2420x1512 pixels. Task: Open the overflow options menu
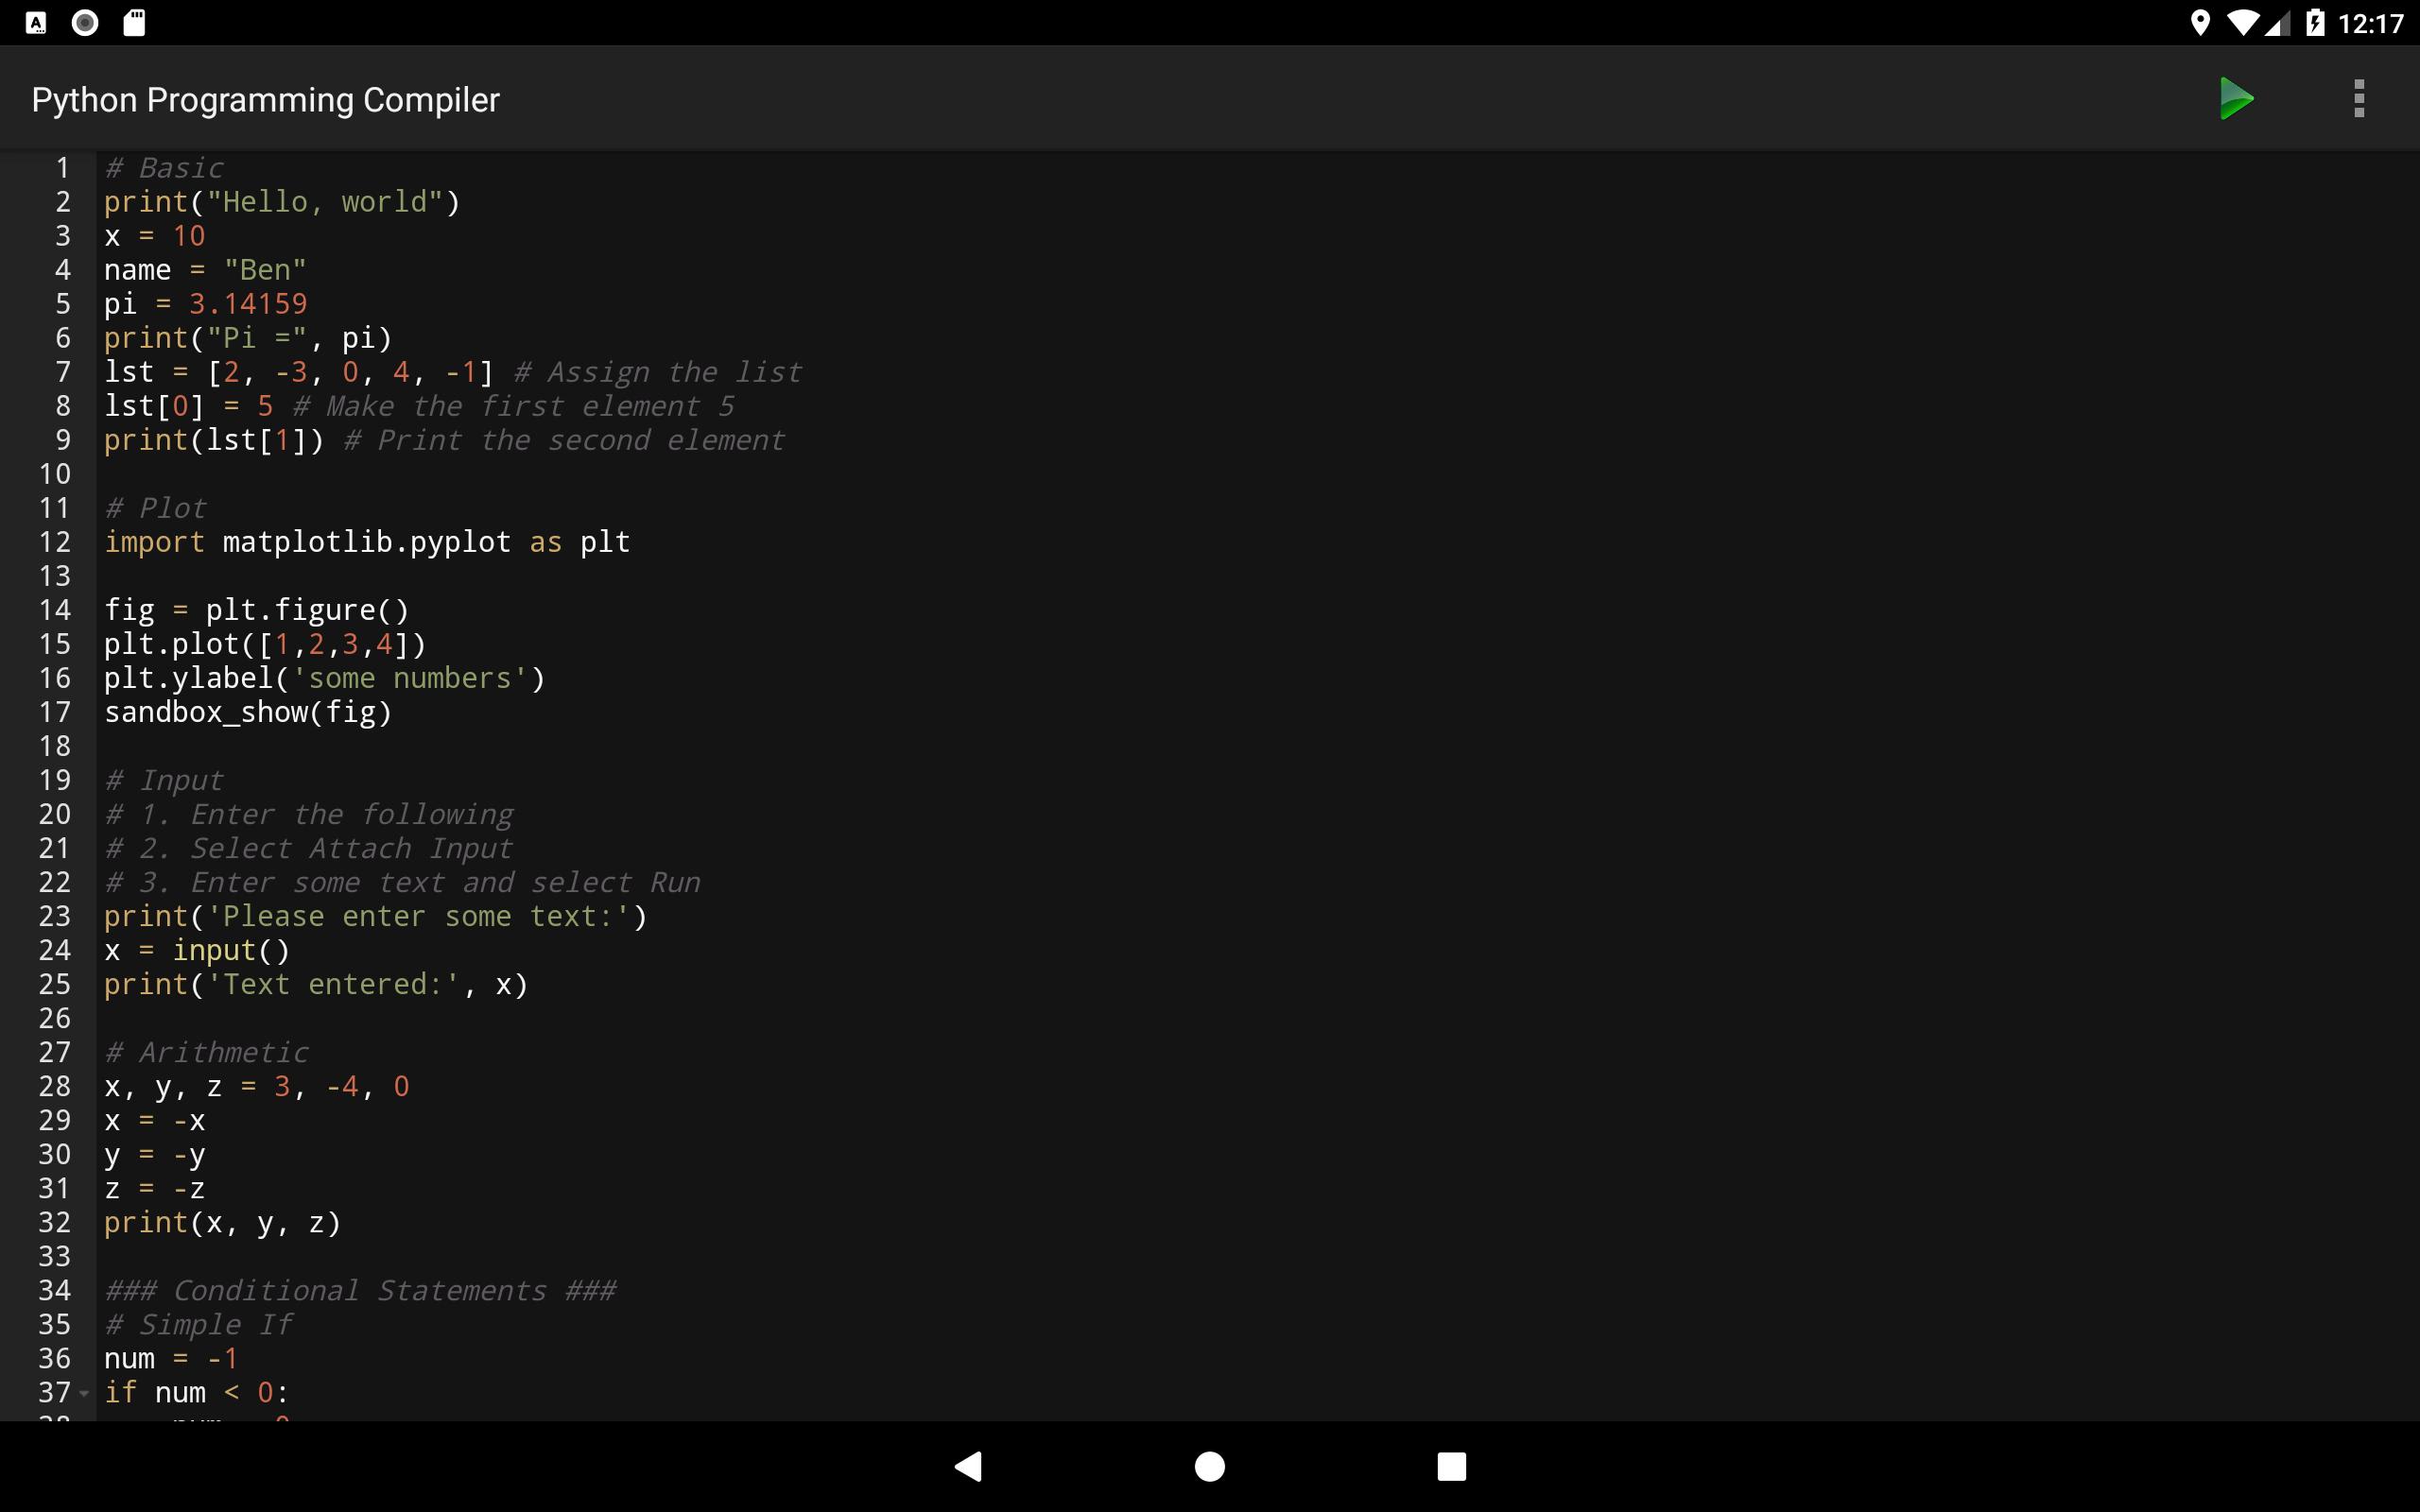[2358, 97]
